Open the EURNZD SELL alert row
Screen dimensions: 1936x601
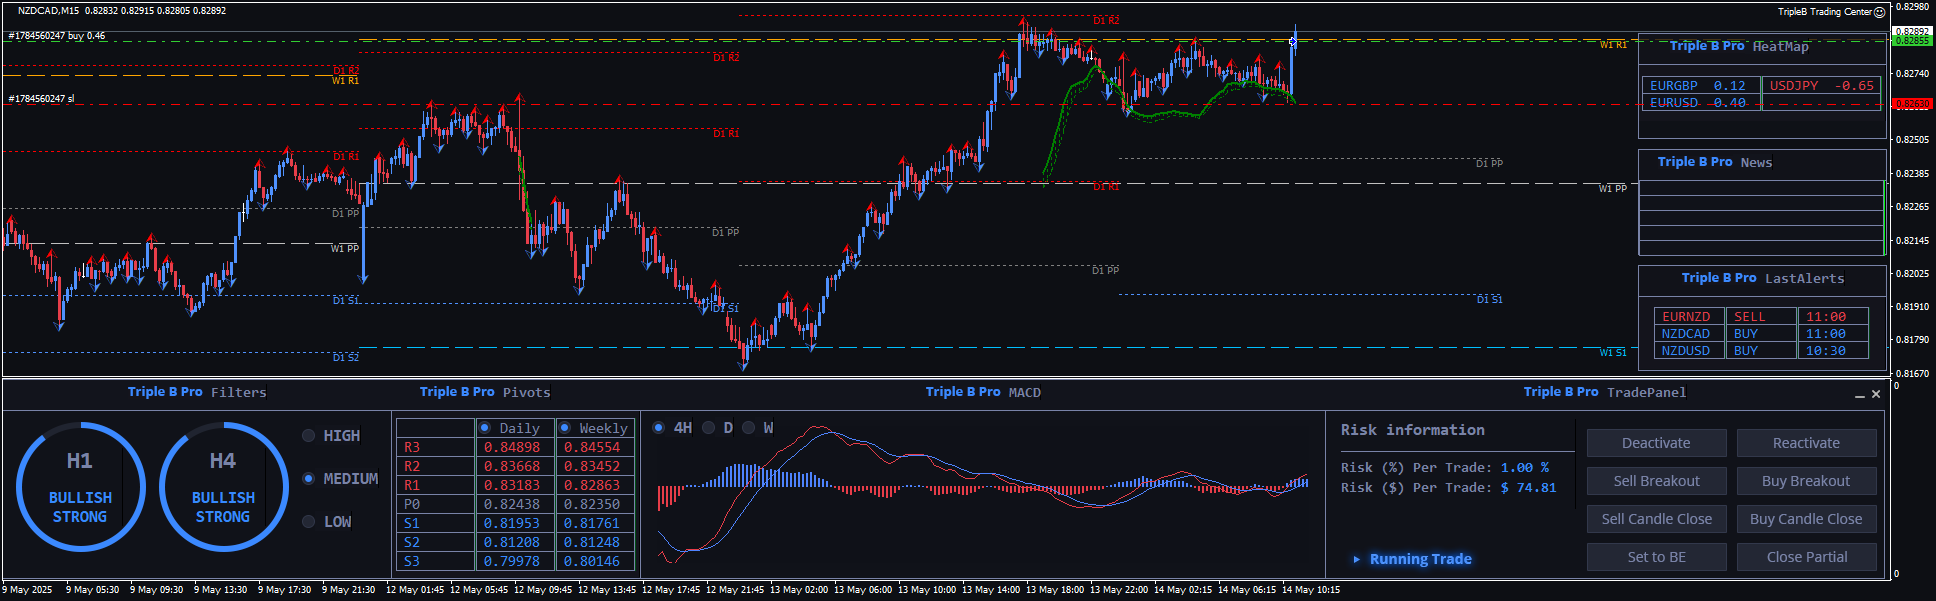click(x=1760, y=317)
